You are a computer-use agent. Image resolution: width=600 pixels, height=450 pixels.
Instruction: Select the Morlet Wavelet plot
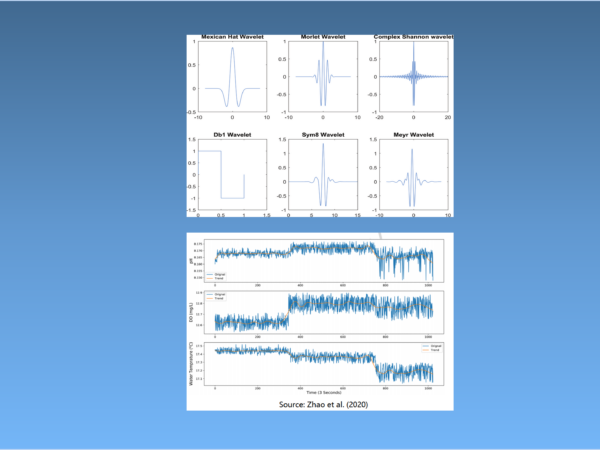pyautogui.click(x=322, y=79)
